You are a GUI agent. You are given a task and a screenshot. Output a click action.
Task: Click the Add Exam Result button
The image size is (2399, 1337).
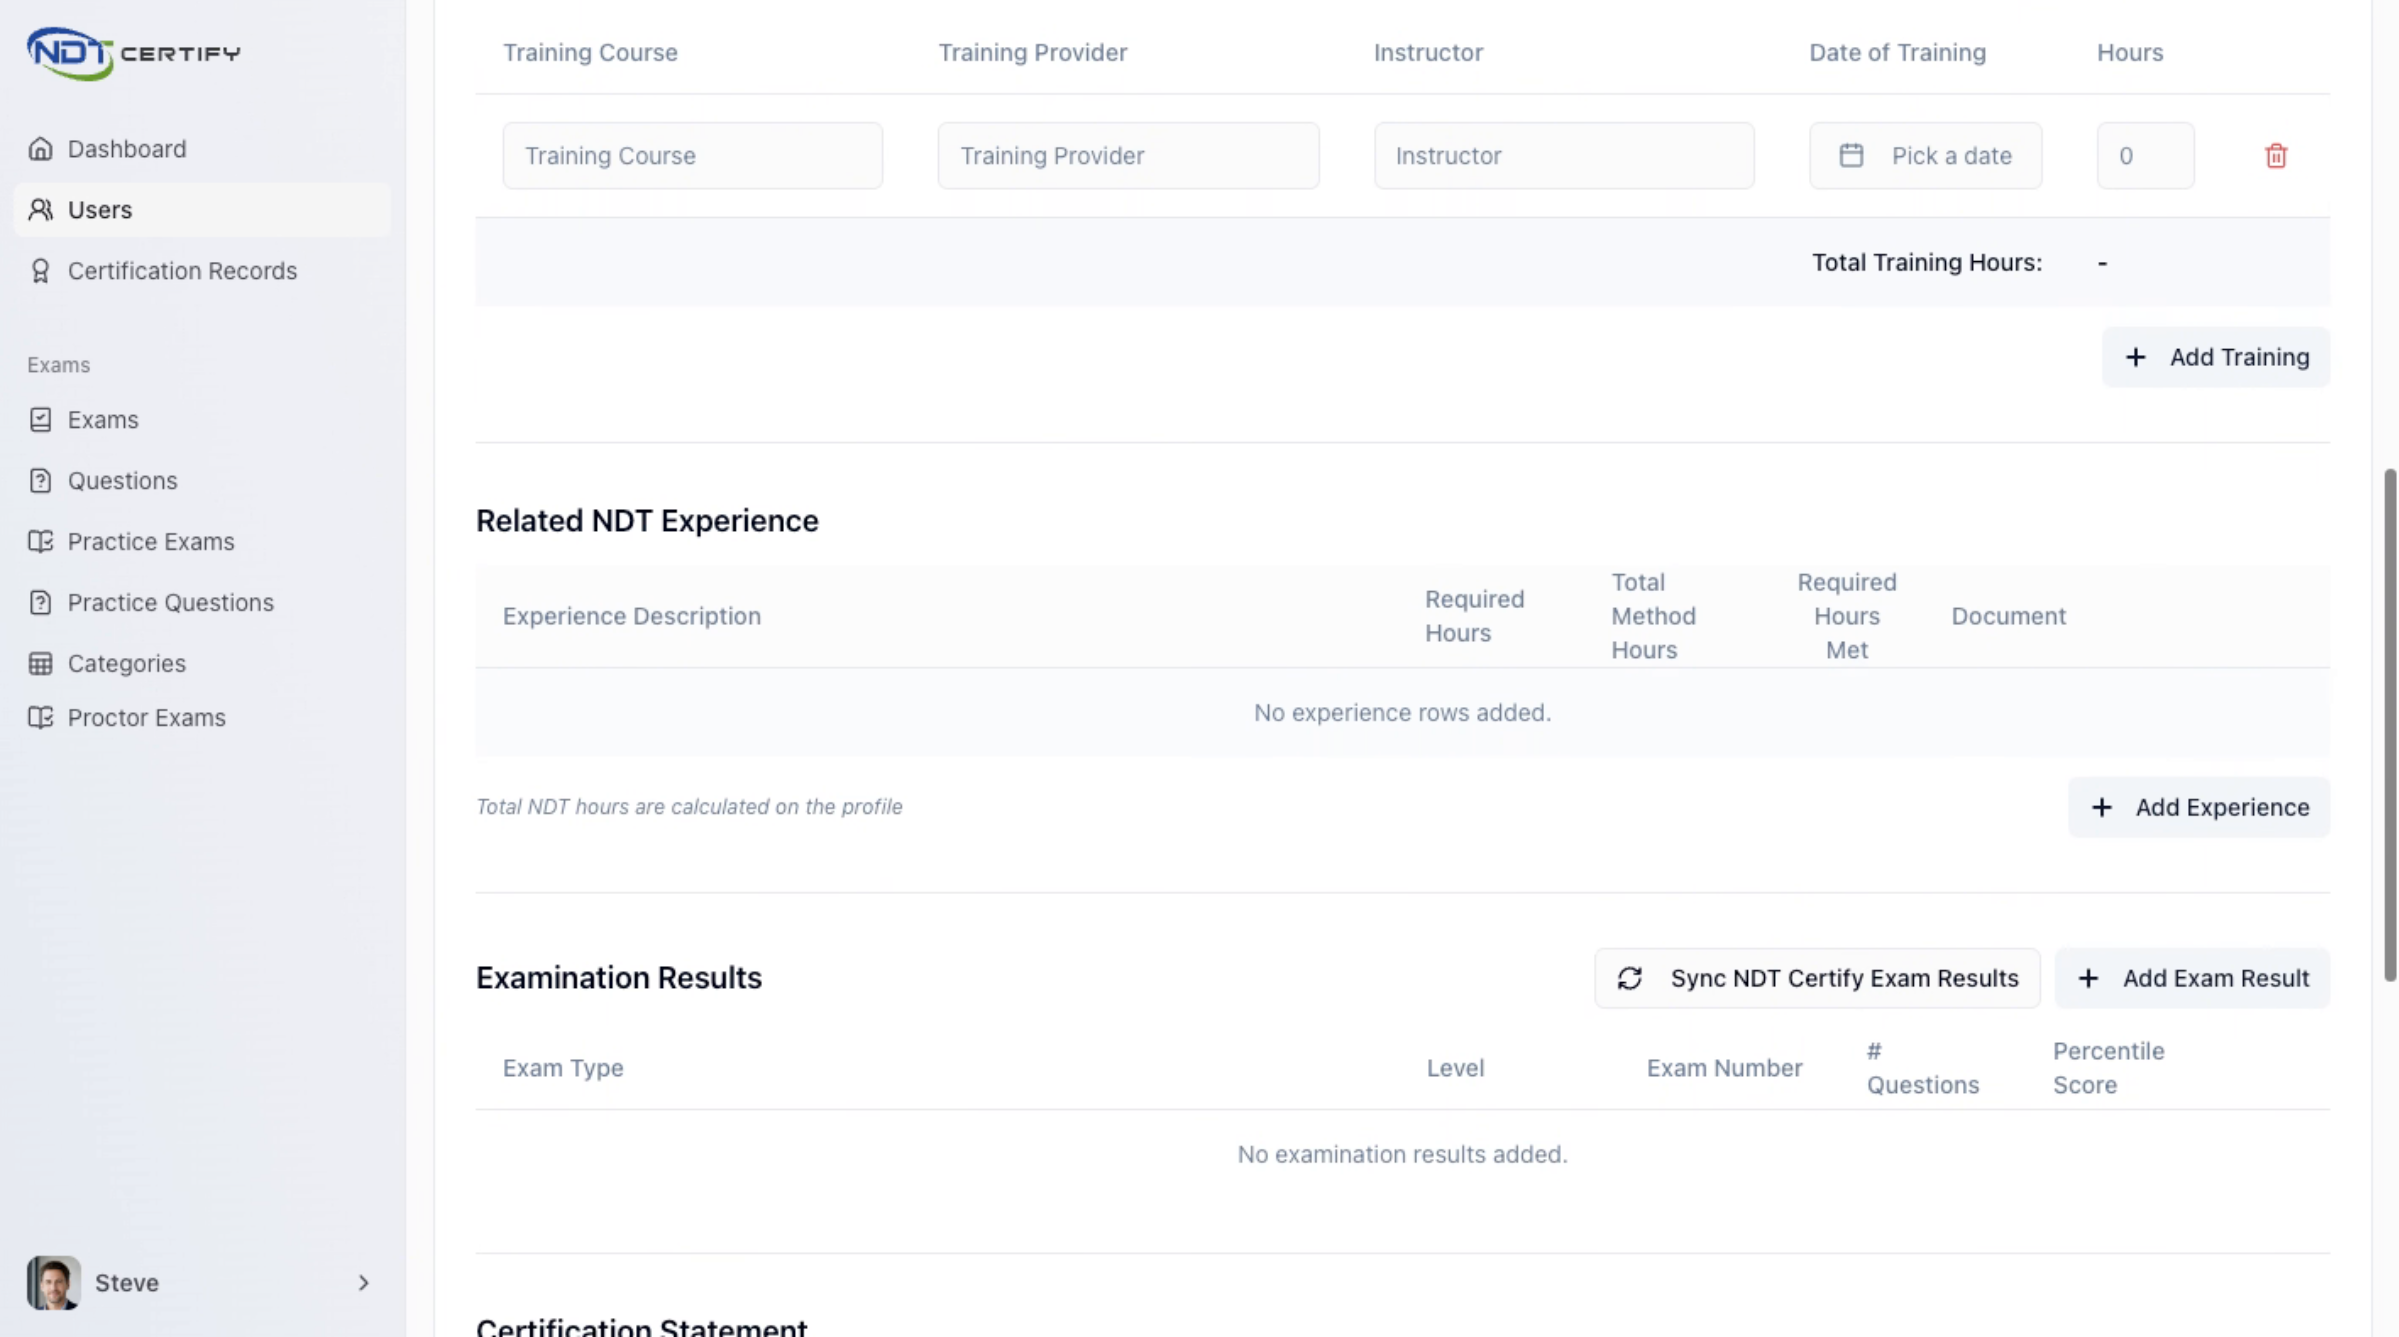coord(2192,978)
